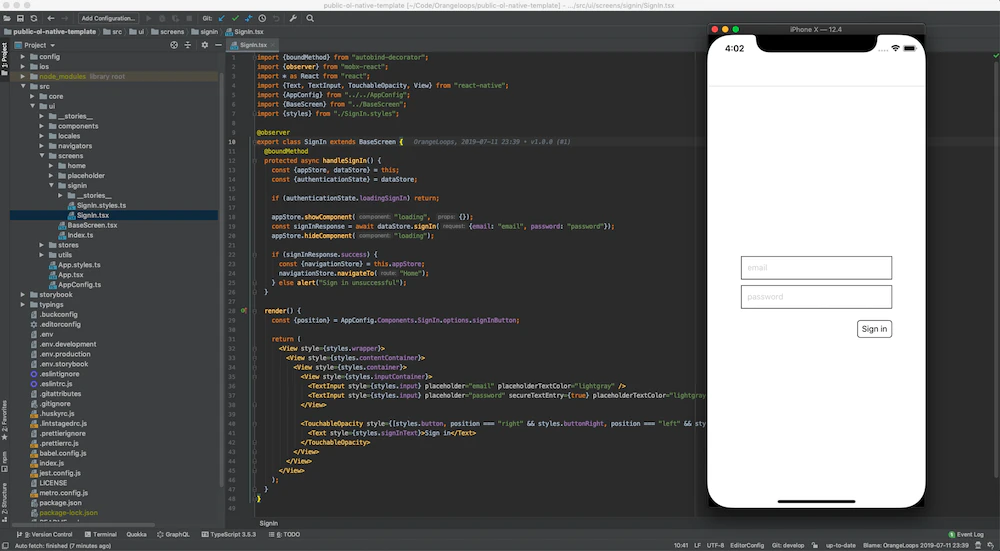Click the lock icon in status bar
This screenshot has height=551, width=1000.
(815, 545)
